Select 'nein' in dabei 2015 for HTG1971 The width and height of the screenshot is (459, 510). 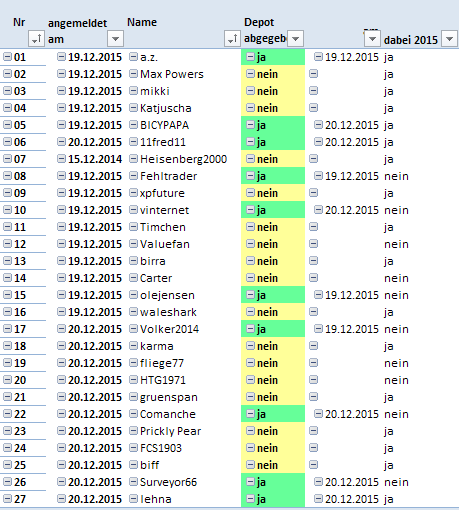396,380
